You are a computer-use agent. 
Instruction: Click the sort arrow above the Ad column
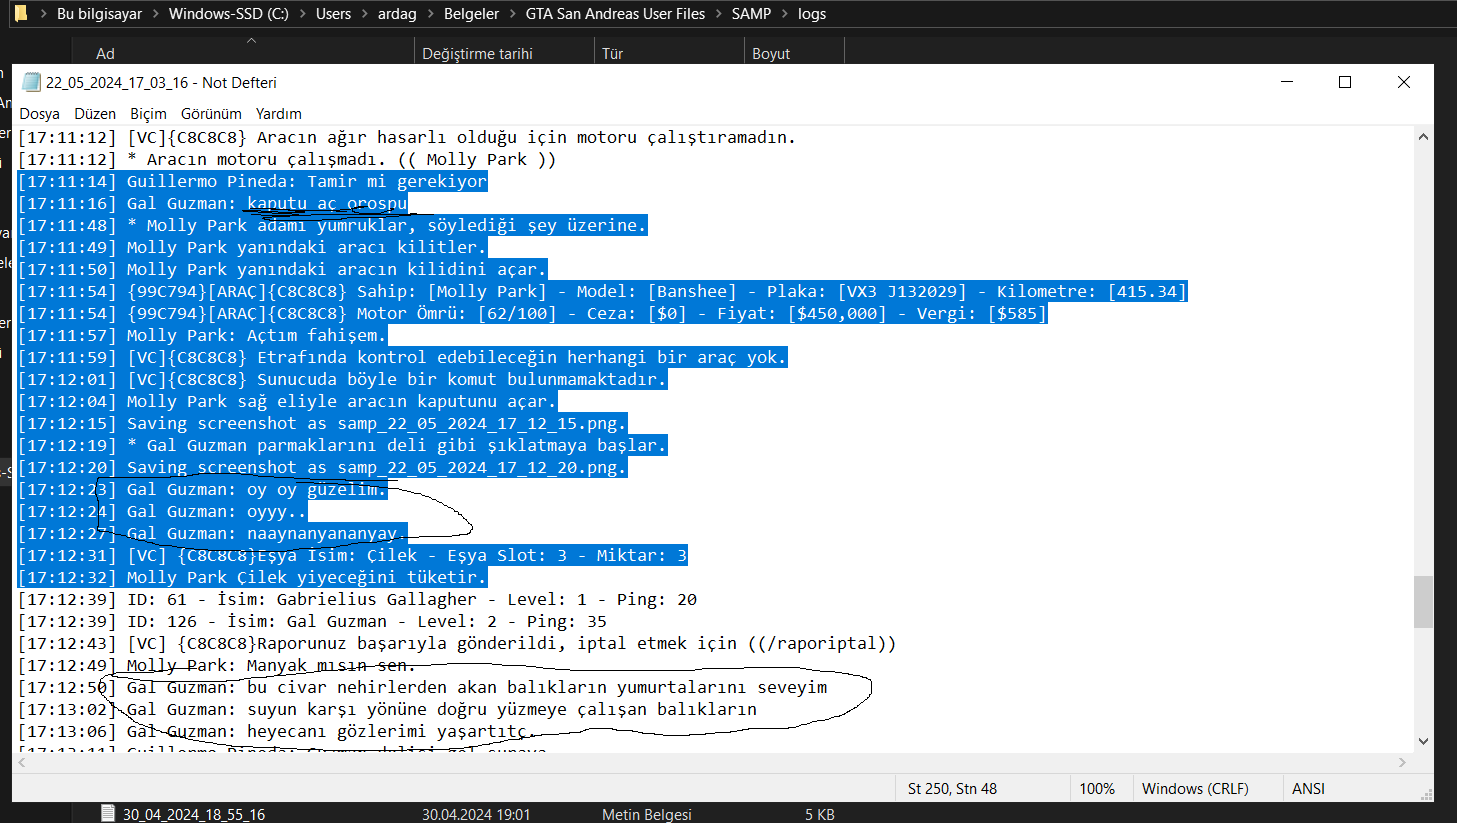pyautogui.click(x=251, y=41)
